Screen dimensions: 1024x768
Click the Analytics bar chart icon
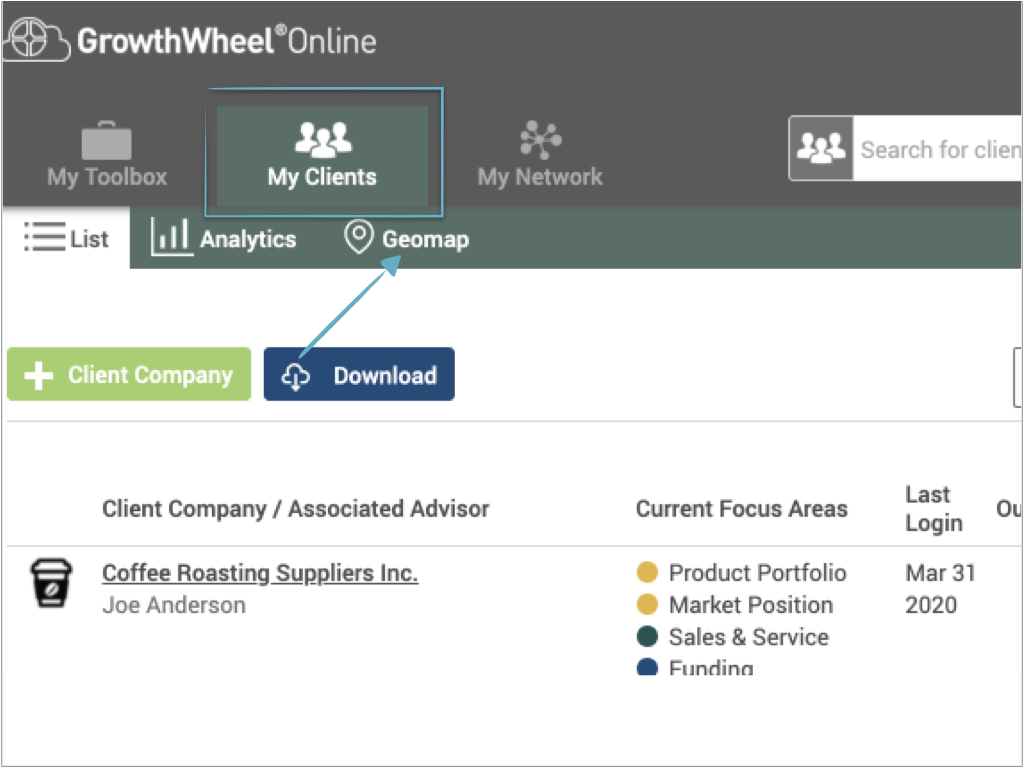point(172,236)
